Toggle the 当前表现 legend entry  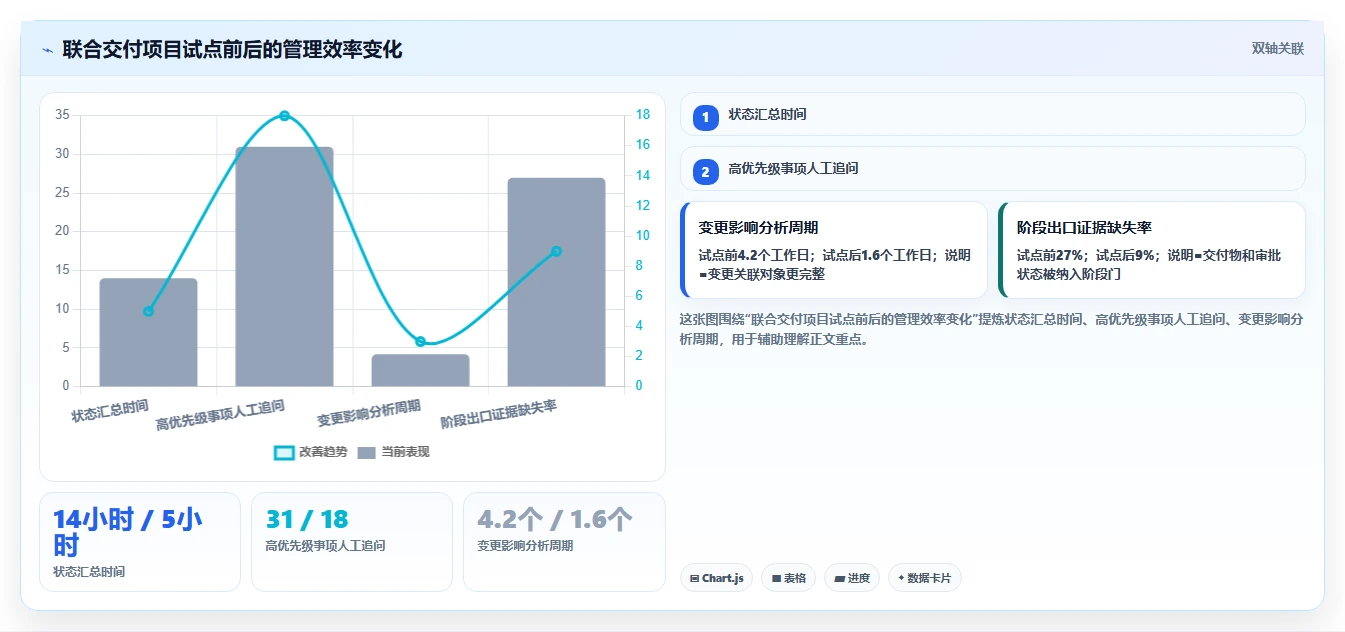393,452
